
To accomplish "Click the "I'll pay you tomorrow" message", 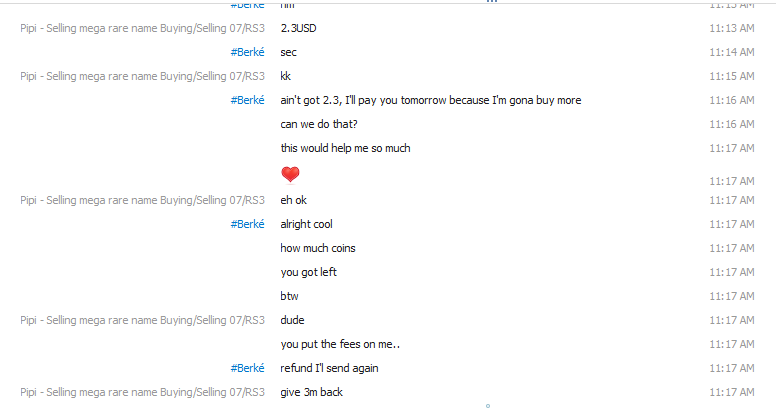I will (x=431, y=100).
